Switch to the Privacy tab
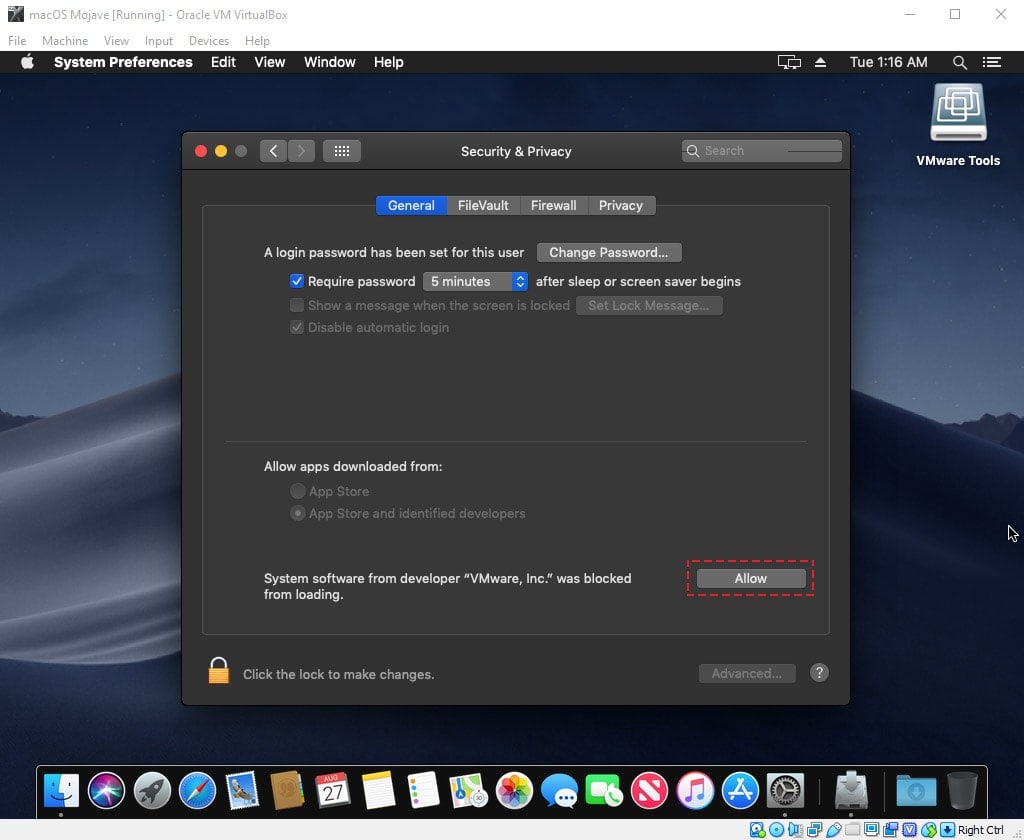The image size is (1024, 840). coord(621,205)
